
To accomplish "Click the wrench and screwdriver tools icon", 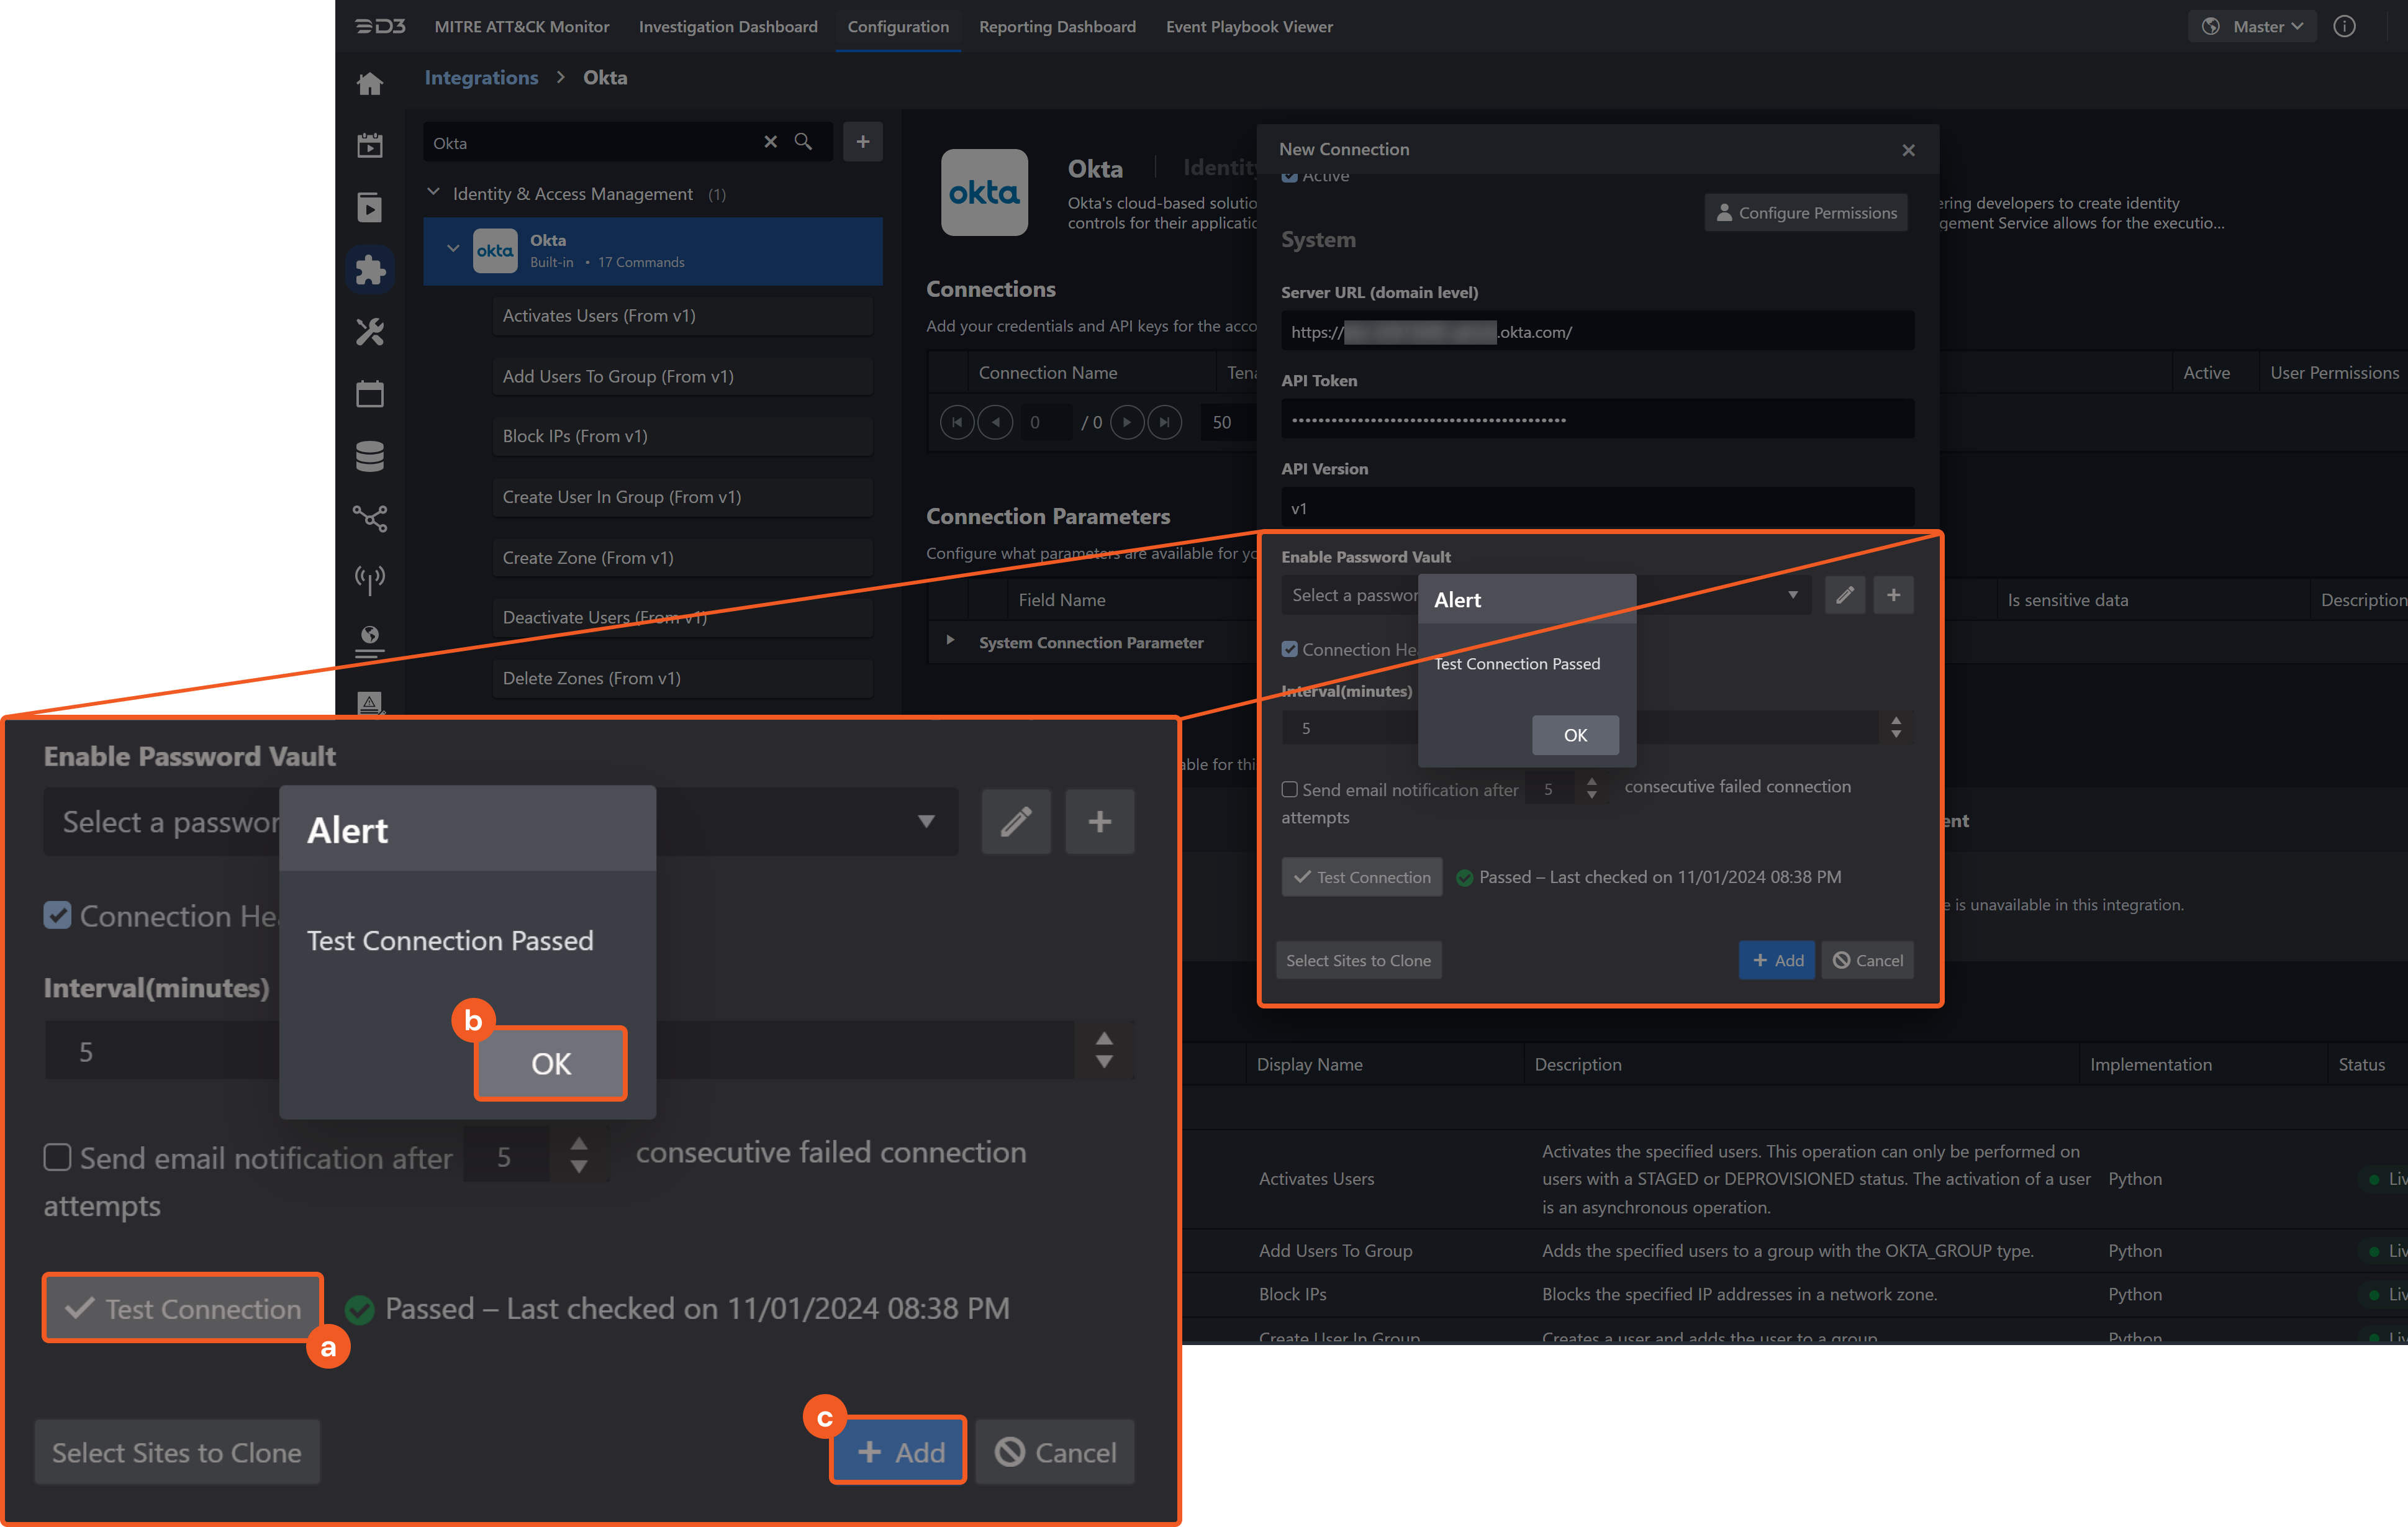I will [x=370, y=331].
